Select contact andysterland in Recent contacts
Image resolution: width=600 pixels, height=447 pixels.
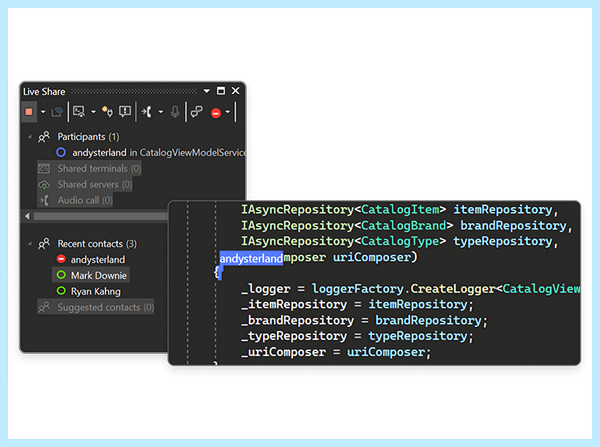[x=98, y=259]
